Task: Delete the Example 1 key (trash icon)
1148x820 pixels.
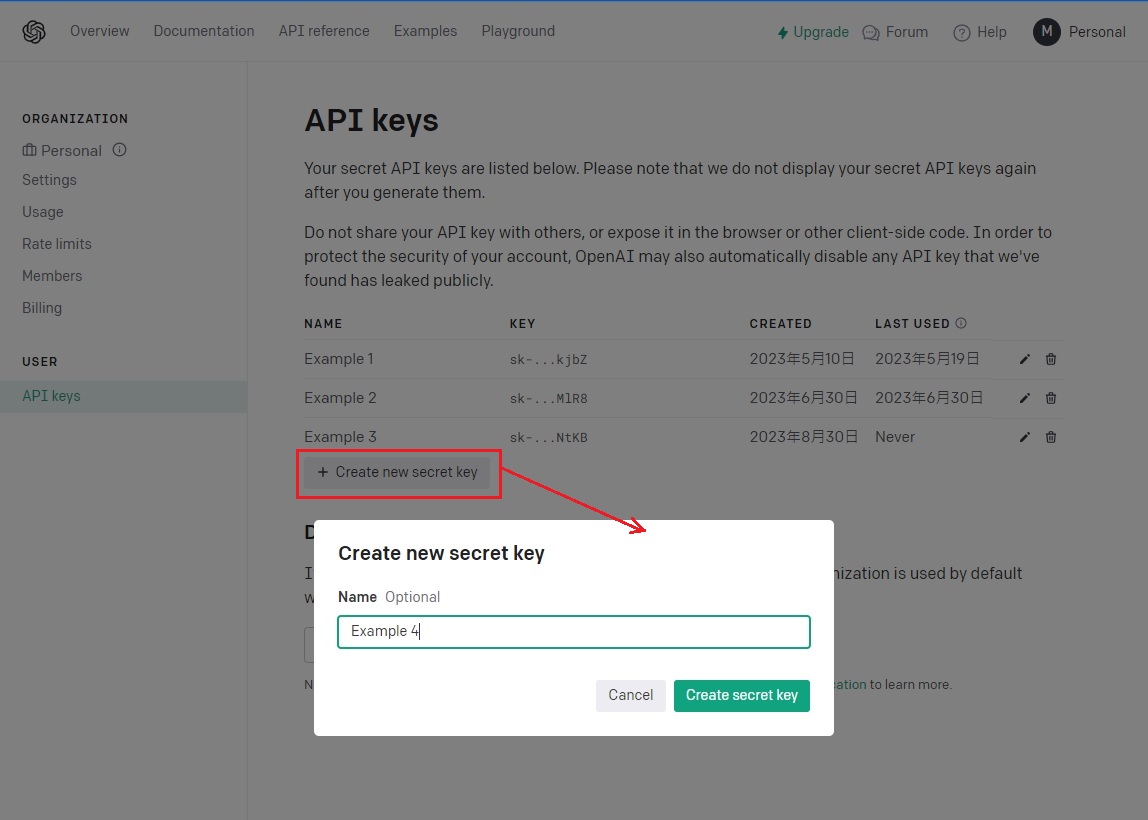Action: click(x=1051, y=359)
